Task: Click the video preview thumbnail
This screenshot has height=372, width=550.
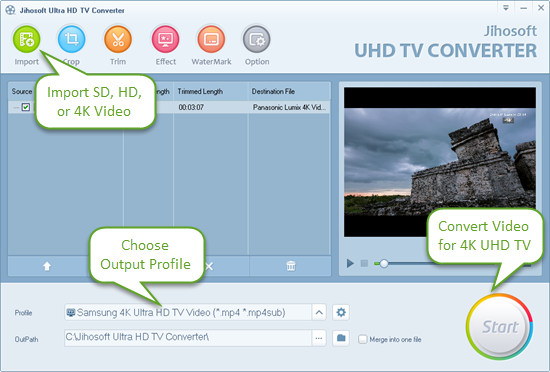Action: point(440,162)
